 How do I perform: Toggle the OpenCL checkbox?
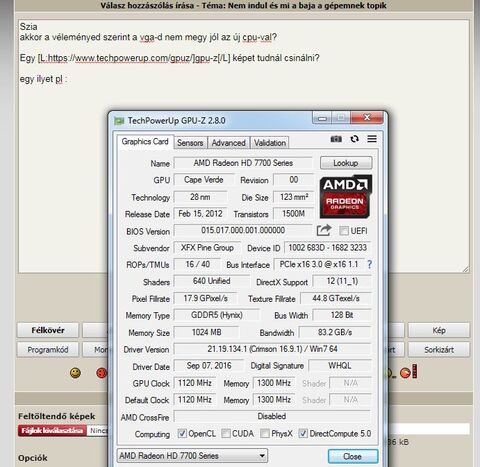pos(182,433)
